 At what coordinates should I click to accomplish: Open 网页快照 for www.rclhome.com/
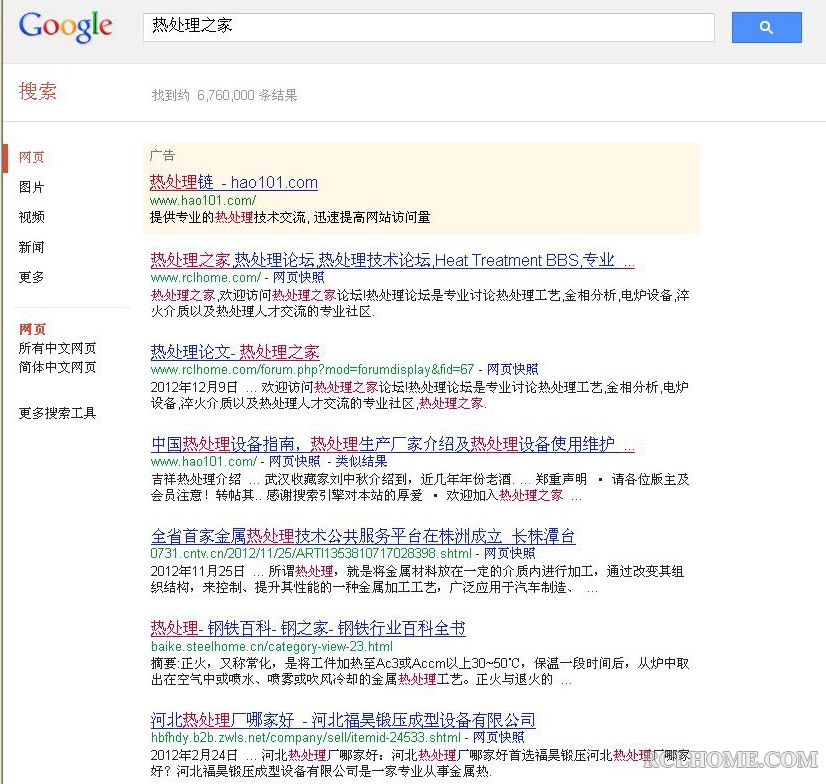point(299,277)
